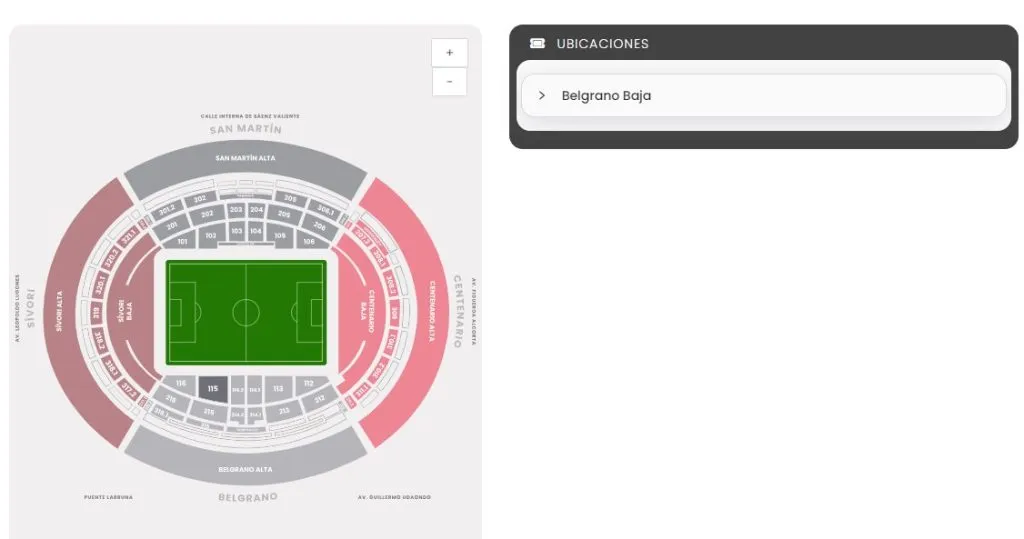The image size is (1024, 539).
Task: Select the San Martín Alta stand
Action: point(245,158)
